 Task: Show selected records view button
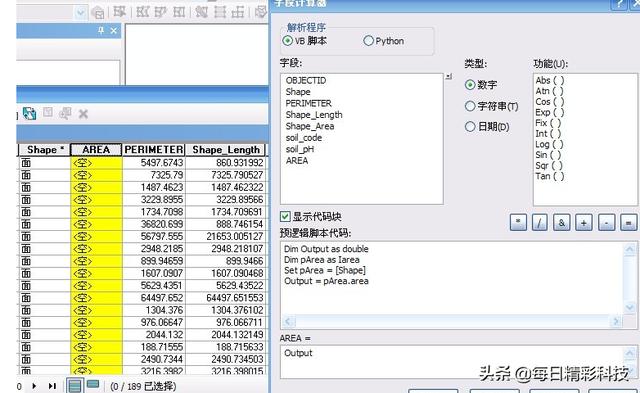click(93, 384)
